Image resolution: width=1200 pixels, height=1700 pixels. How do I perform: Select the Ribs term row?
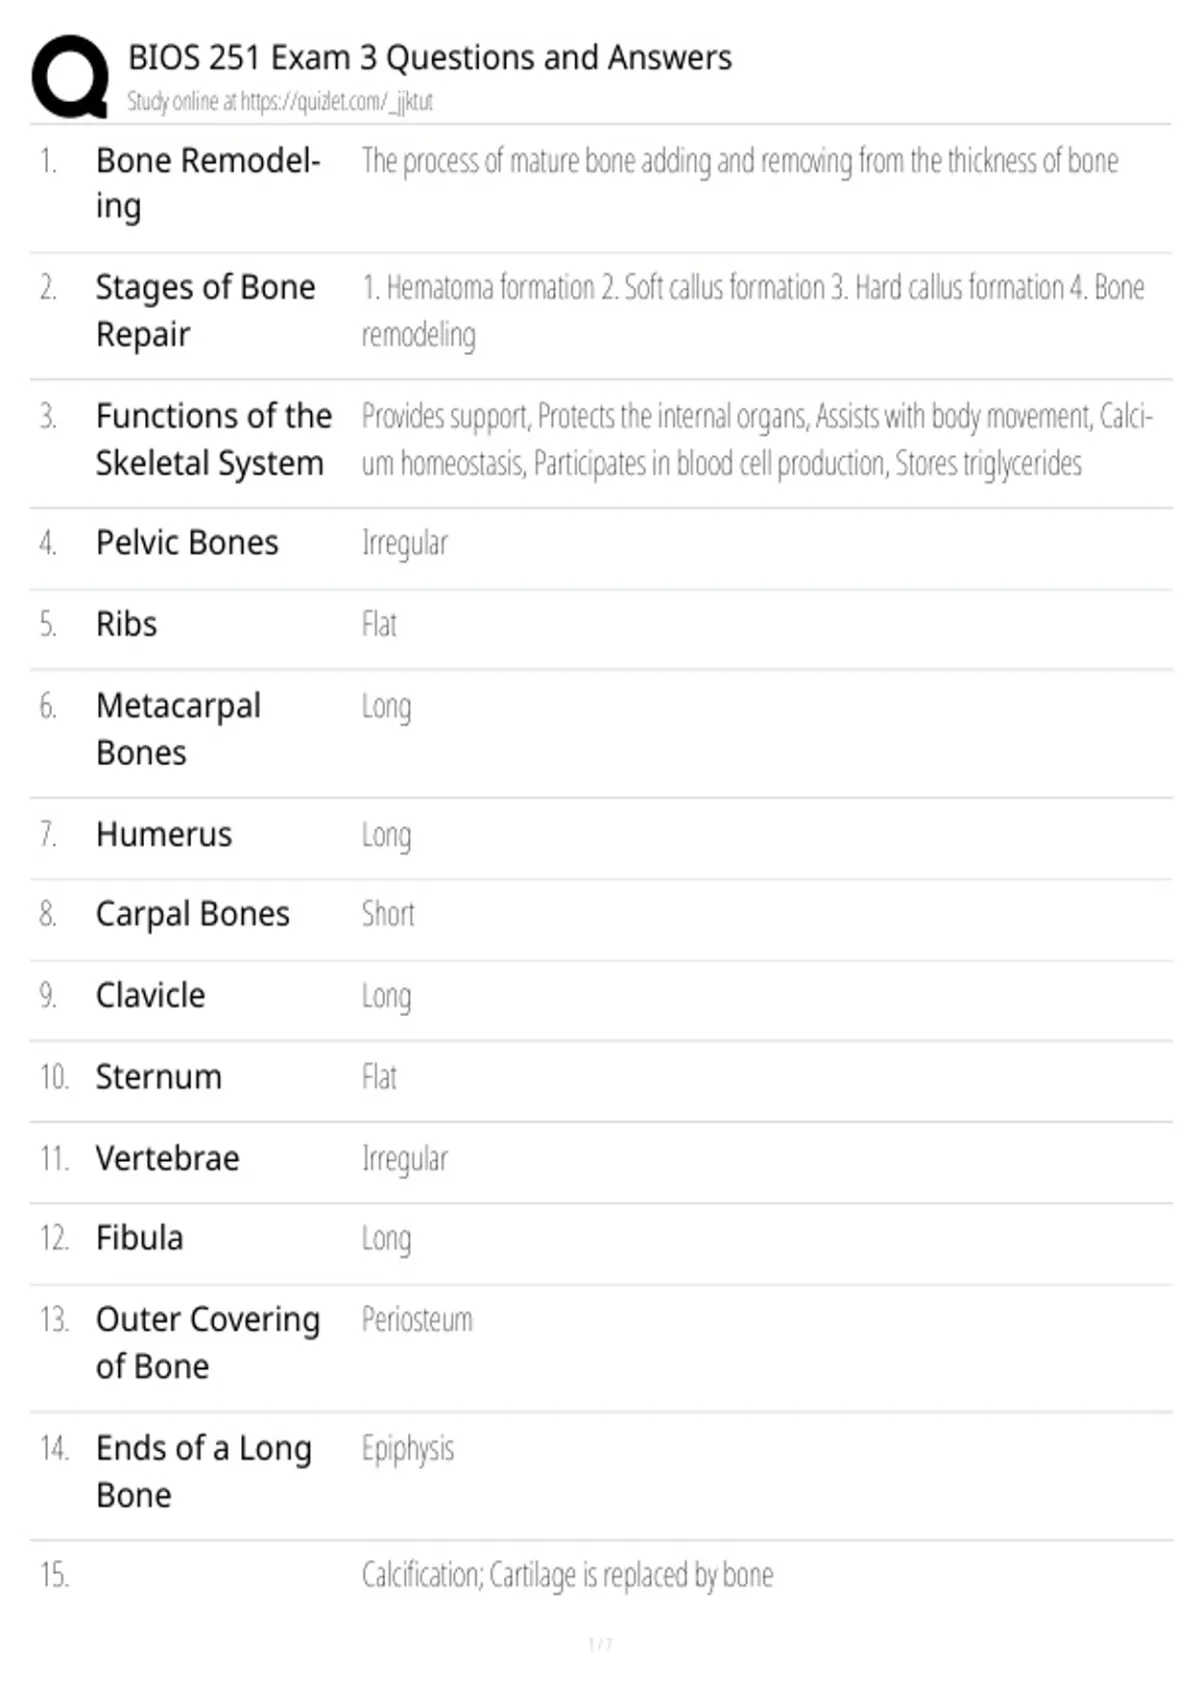(600, 625)
